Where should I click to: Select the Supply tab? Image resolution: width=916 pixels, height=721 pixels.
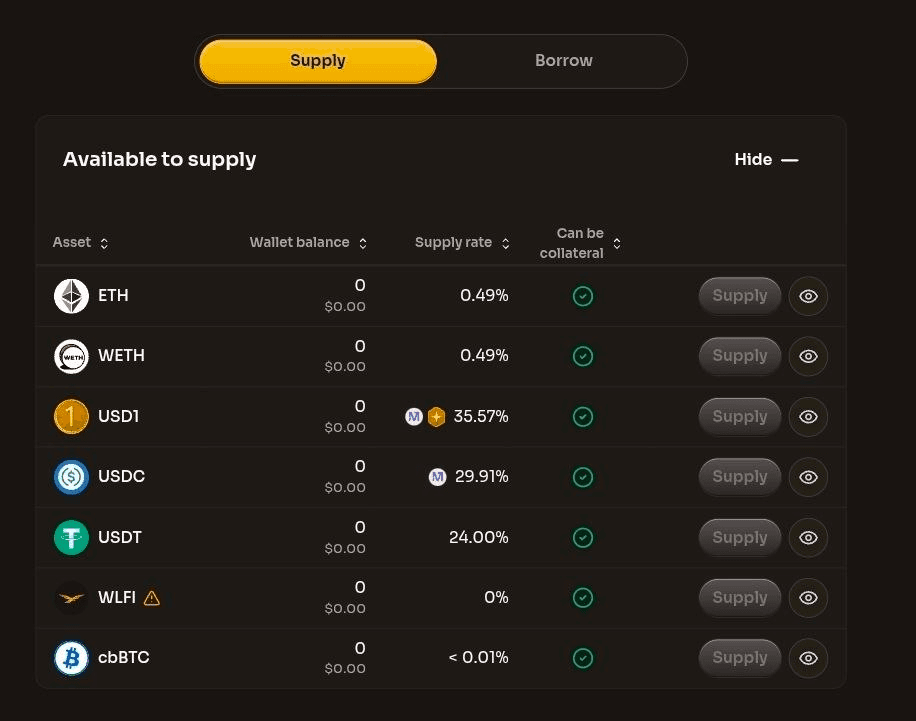pos(318,61)
